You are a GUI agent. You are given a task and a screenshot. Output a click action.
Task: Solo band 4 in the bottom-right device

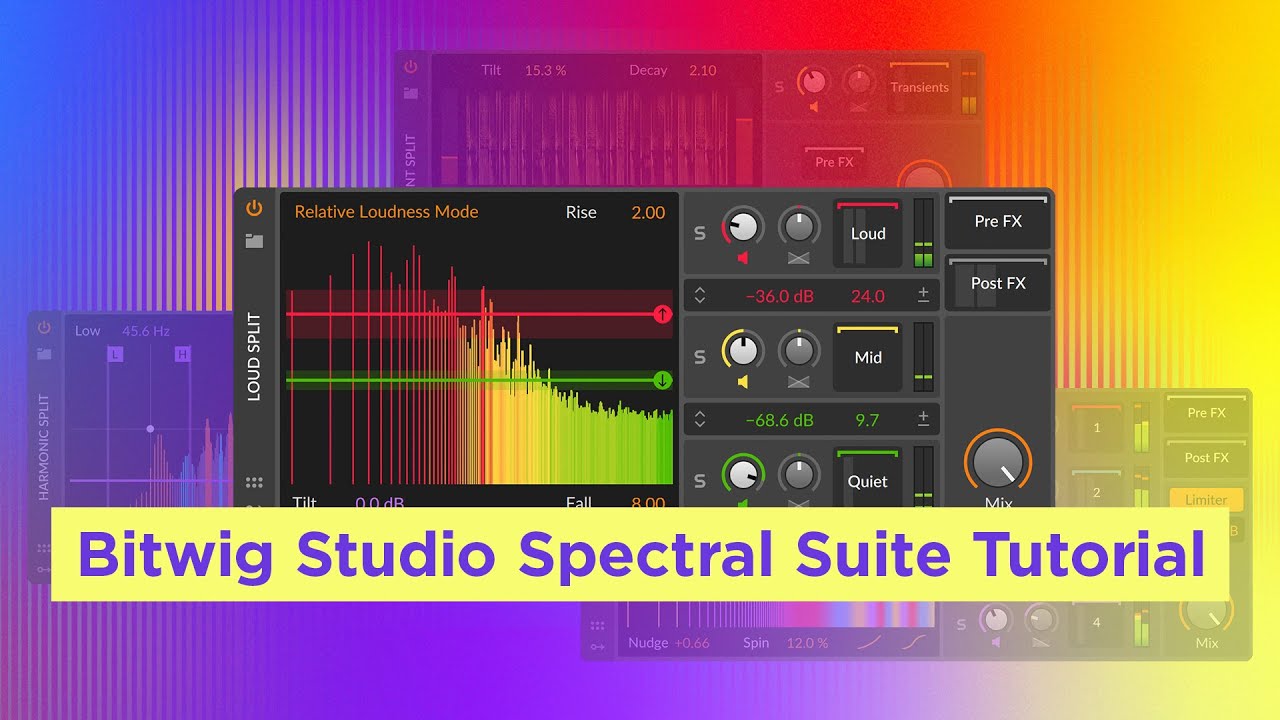click(961, 624)
